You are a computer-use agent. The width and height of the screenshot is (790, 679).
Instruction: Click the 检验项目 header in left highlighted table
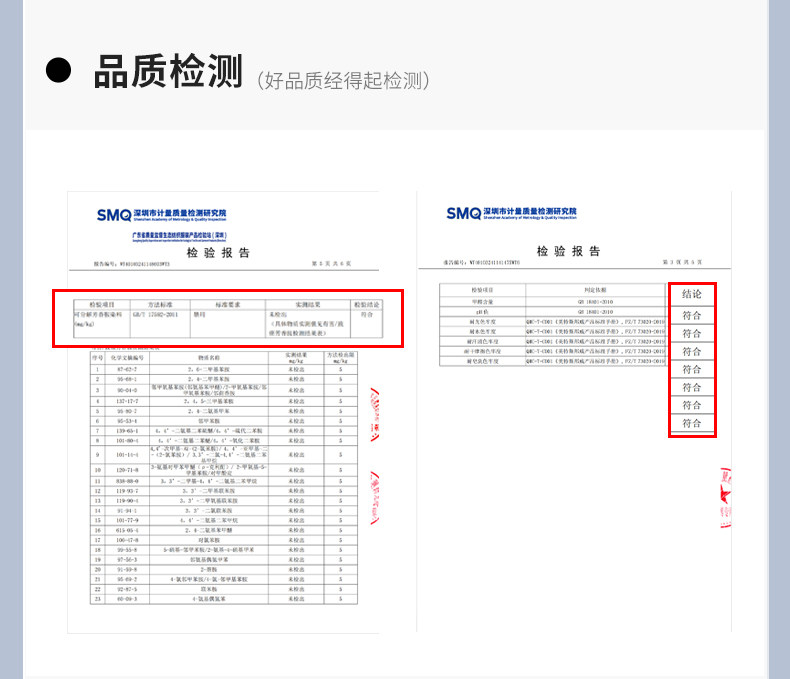[x=102, y=303]
